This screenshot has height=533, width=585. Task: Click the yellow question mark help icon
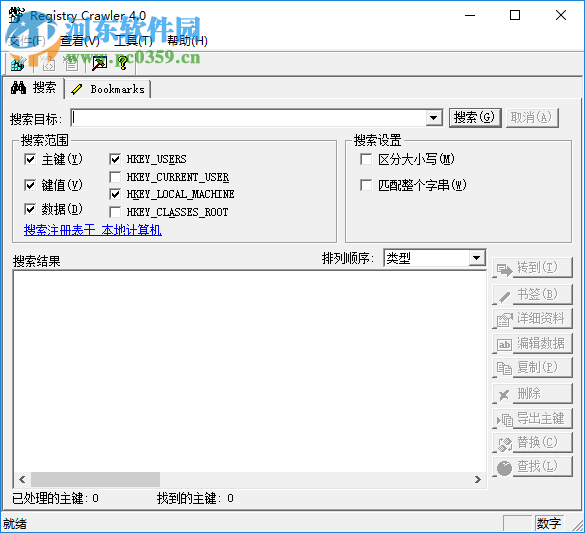point(122,64)
